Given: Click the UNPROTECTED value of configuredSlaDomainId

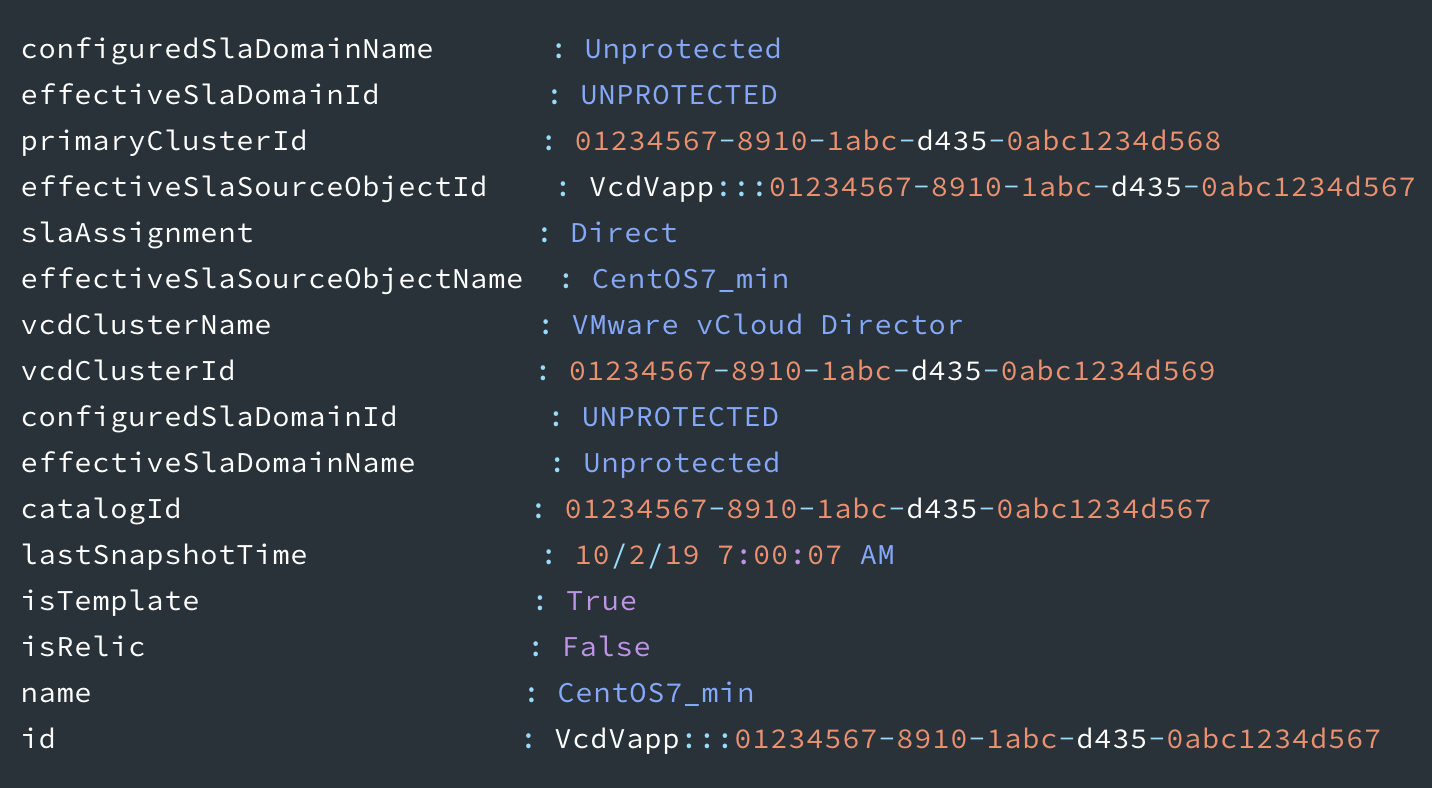Looking at the screenshot, I should point(680,417).
